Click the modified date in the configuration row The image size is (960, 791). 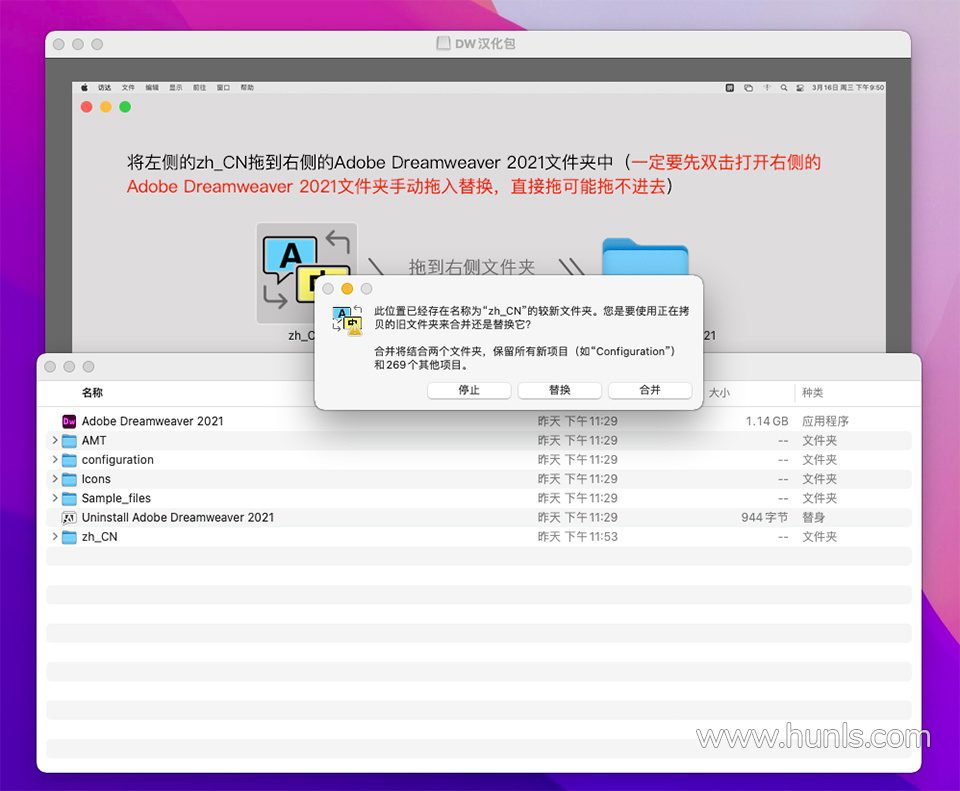(578, 460)
